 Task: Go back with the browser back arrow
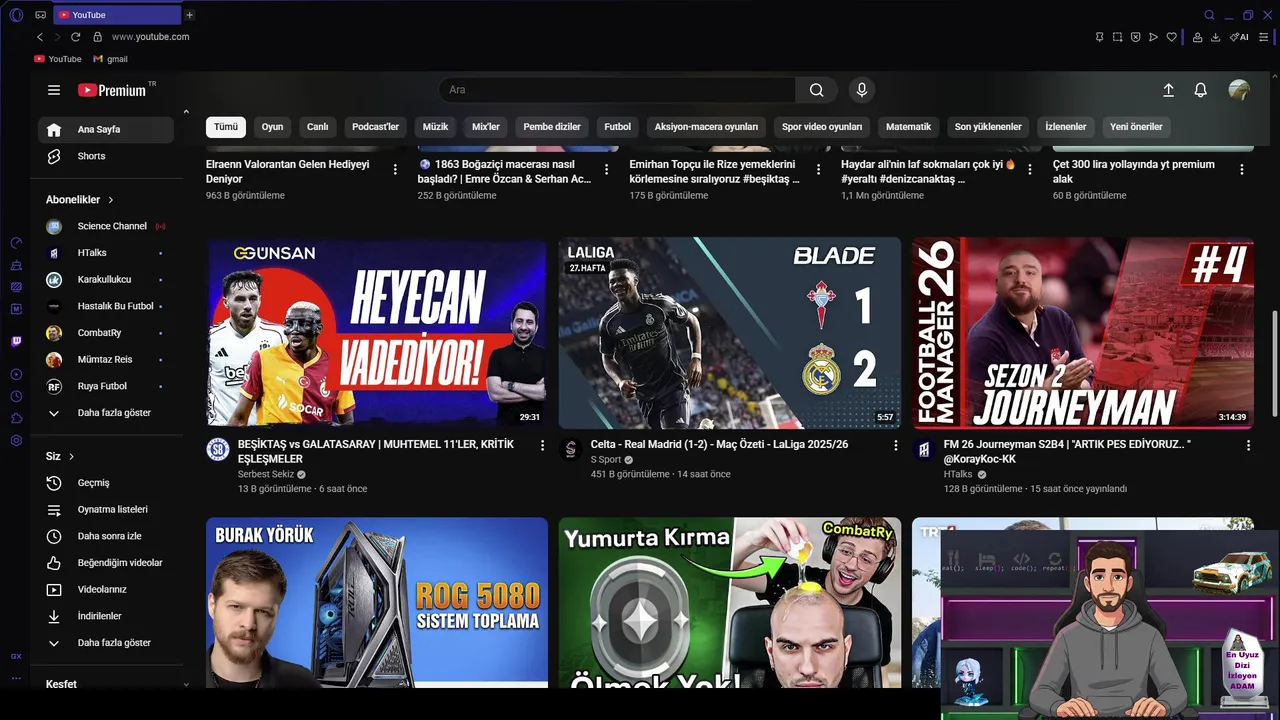coord(40,37)
